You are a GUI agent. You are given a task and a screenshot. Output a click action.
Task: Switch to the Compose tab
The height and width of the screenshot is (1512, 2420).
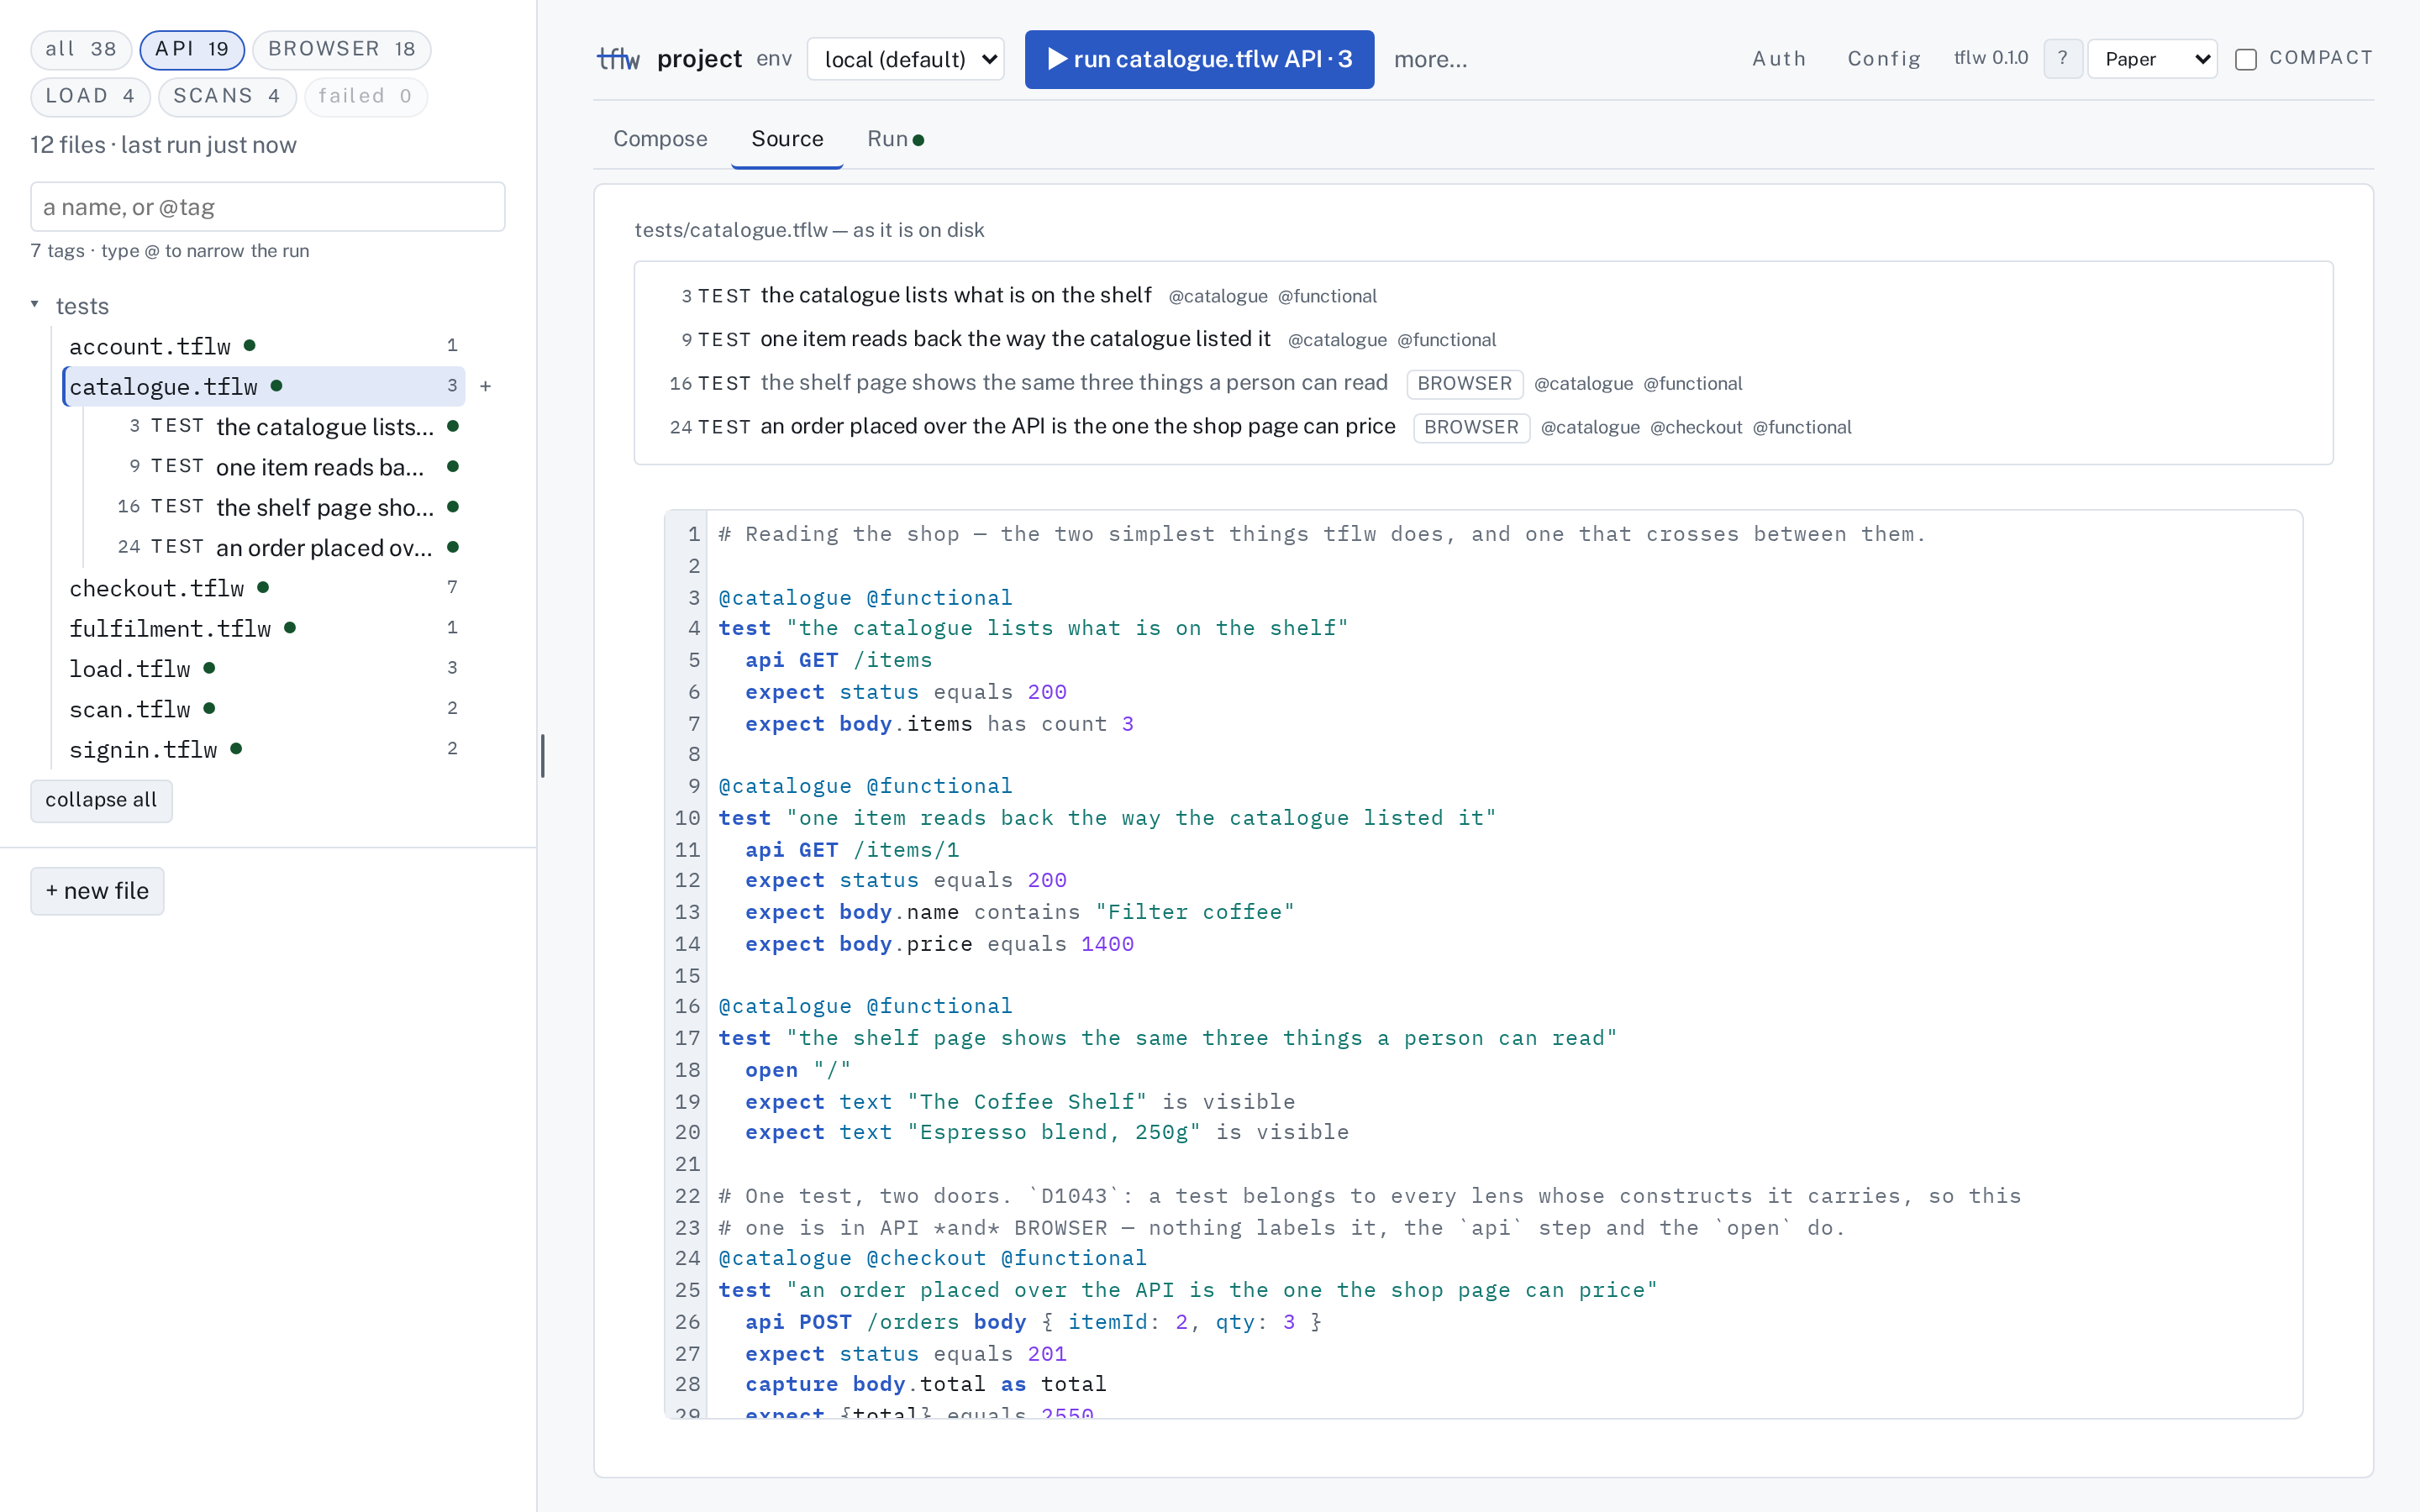[x=660, y=139]
